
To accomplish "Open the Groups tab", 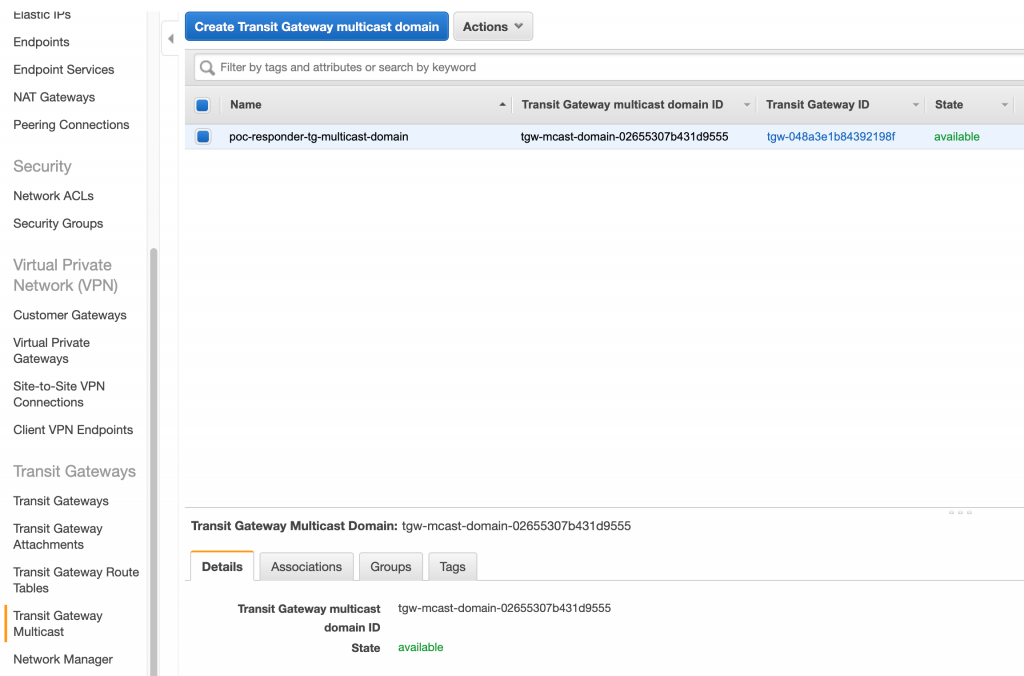I will (x=390, y=566).
